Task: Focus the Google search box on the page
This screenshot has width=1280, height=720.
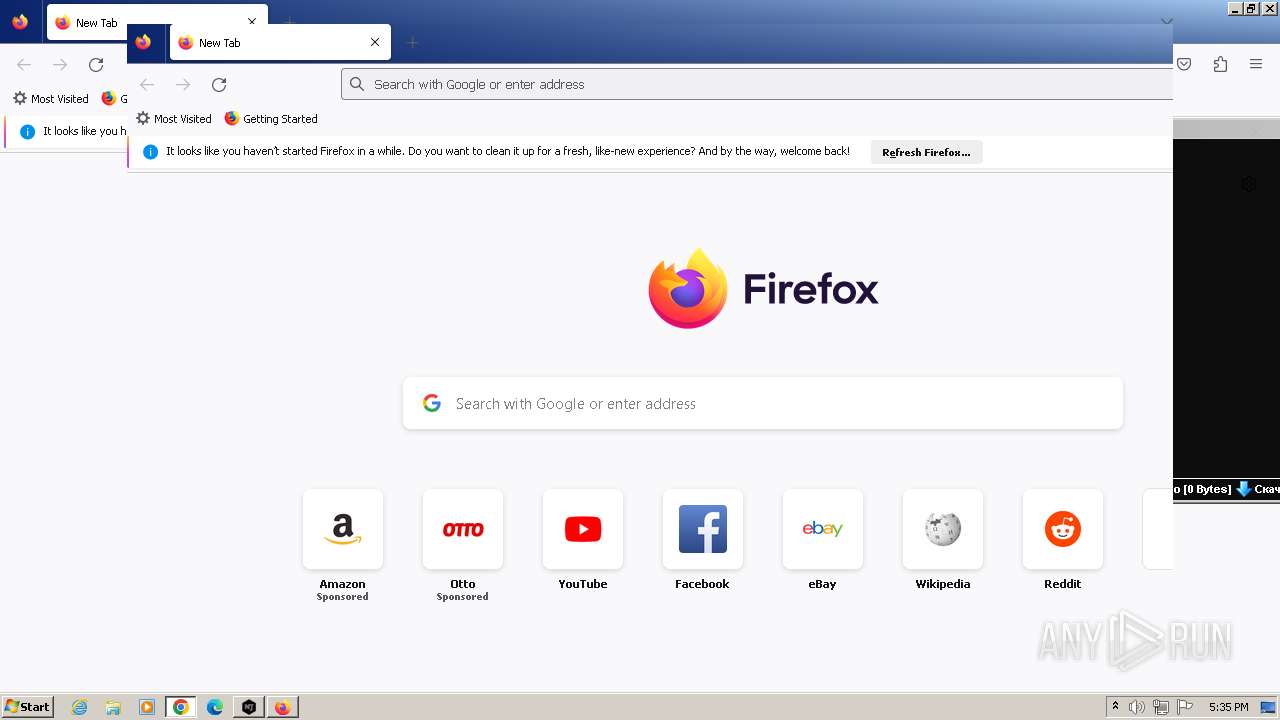Action: point(763,403)
